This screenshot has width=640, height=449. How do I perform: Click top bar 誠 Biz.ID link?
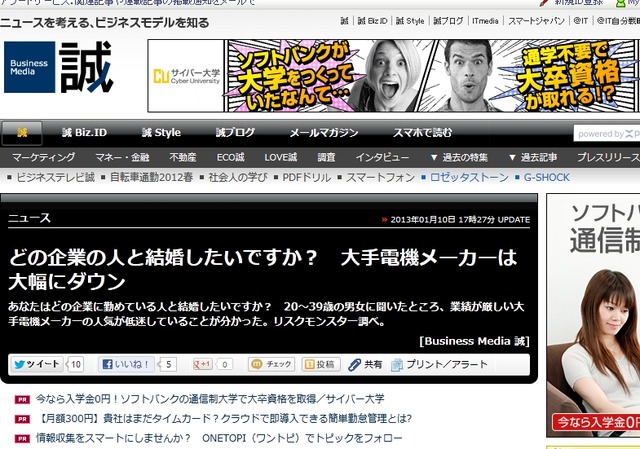point(372,21)
